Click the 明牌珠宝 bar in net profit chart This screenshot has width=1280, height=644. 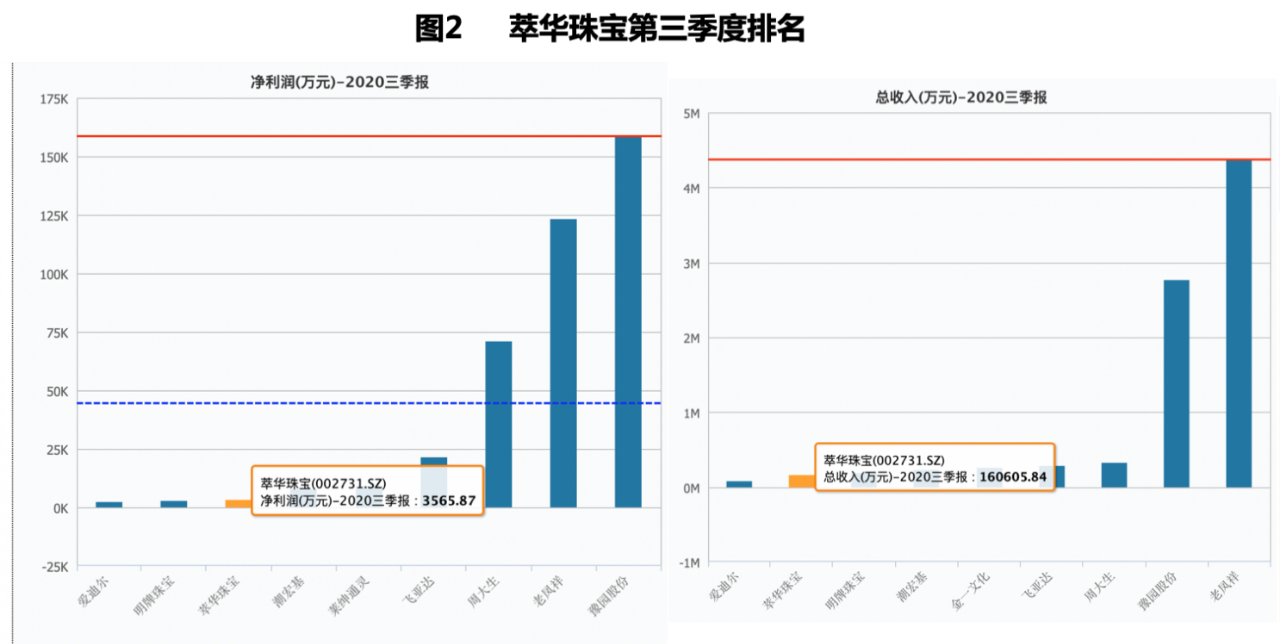point(174,504)
